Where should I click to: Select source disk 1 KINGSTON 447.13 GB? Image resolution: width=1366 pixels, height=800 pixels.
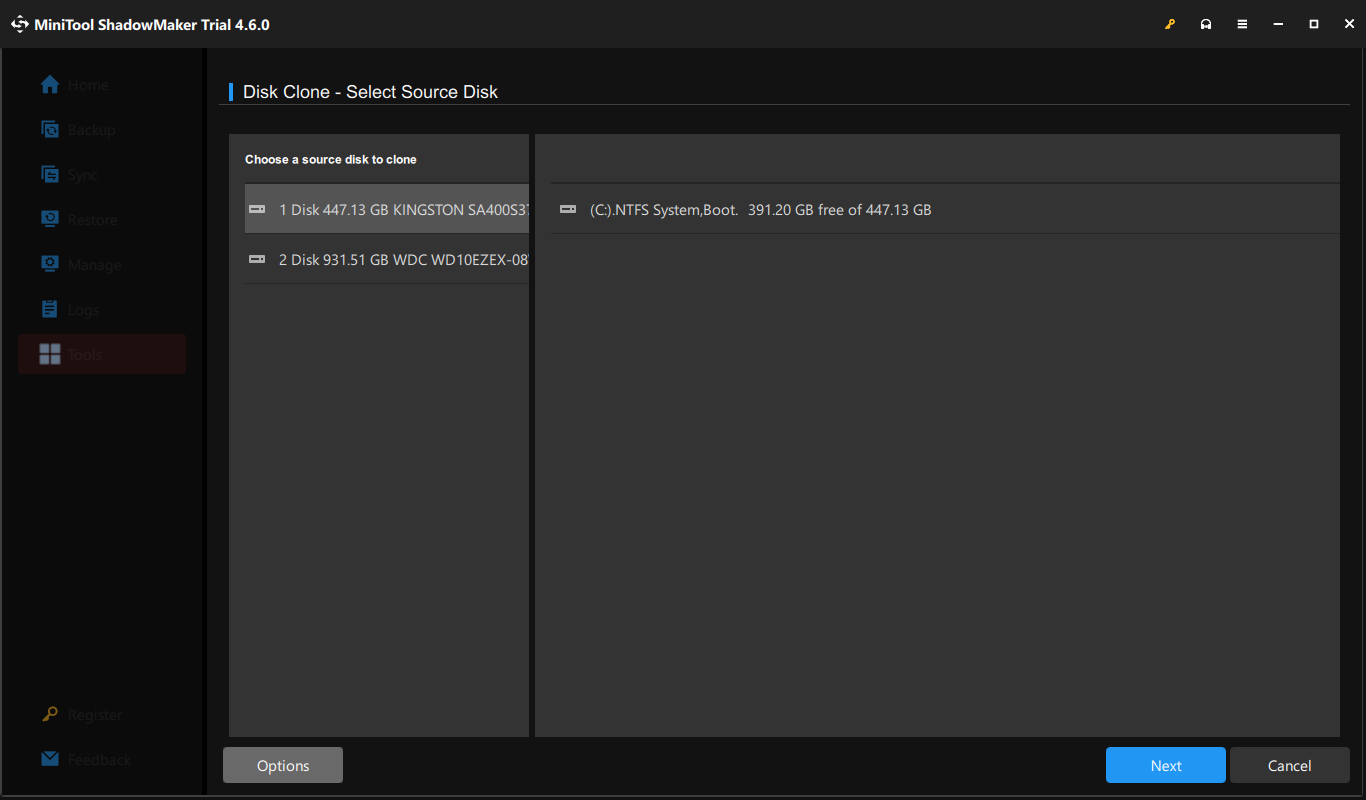(387, 209)
